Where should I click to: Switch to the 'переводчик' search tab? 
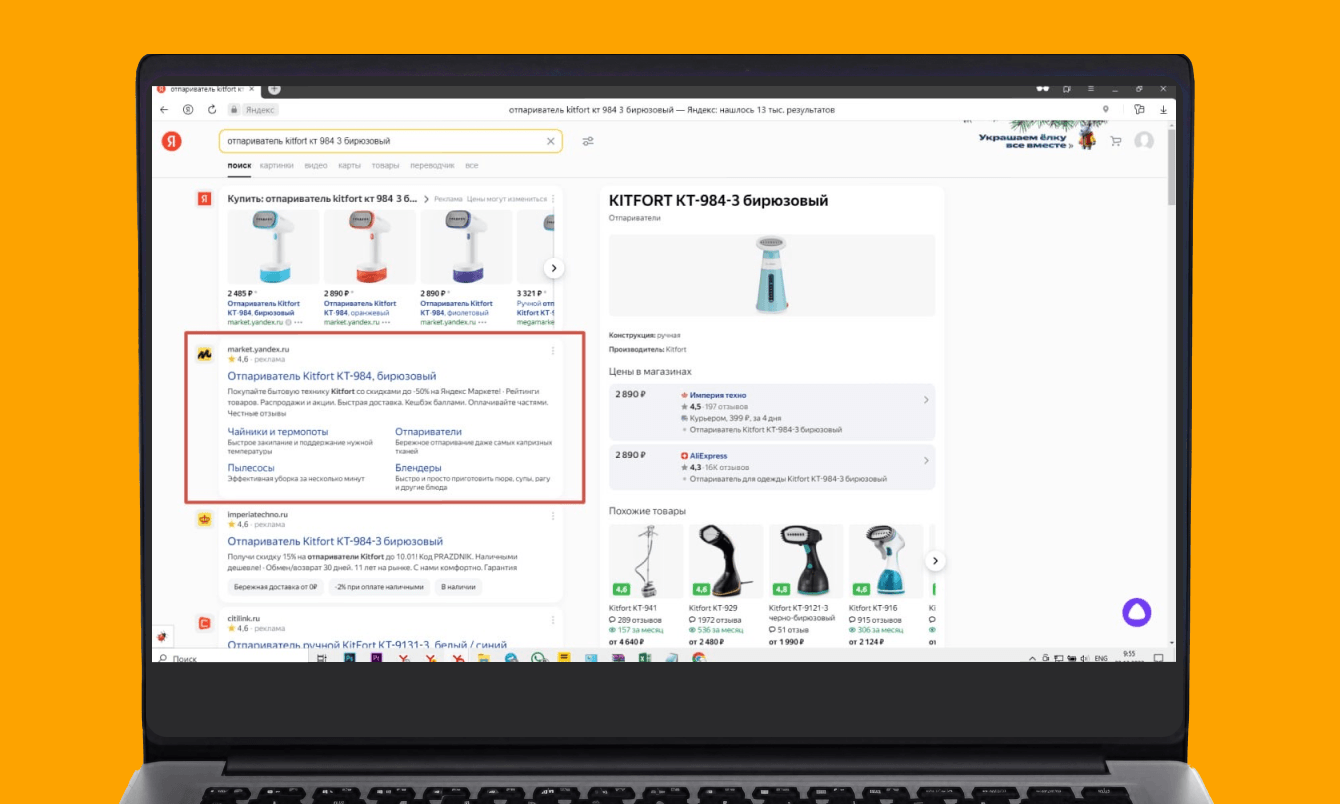(x=432, y=165)
